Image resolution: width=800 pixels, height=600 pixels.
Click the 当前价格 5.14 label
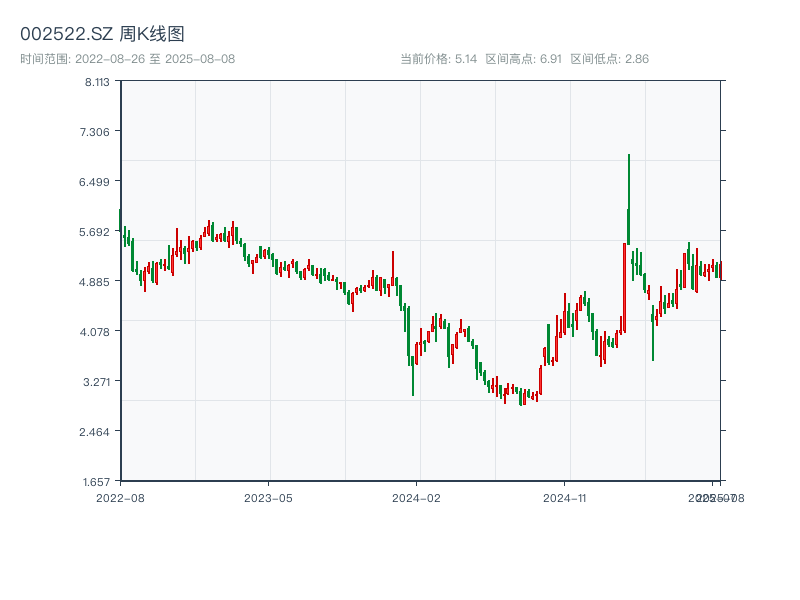pyautogui.click(x=439, y=59)
